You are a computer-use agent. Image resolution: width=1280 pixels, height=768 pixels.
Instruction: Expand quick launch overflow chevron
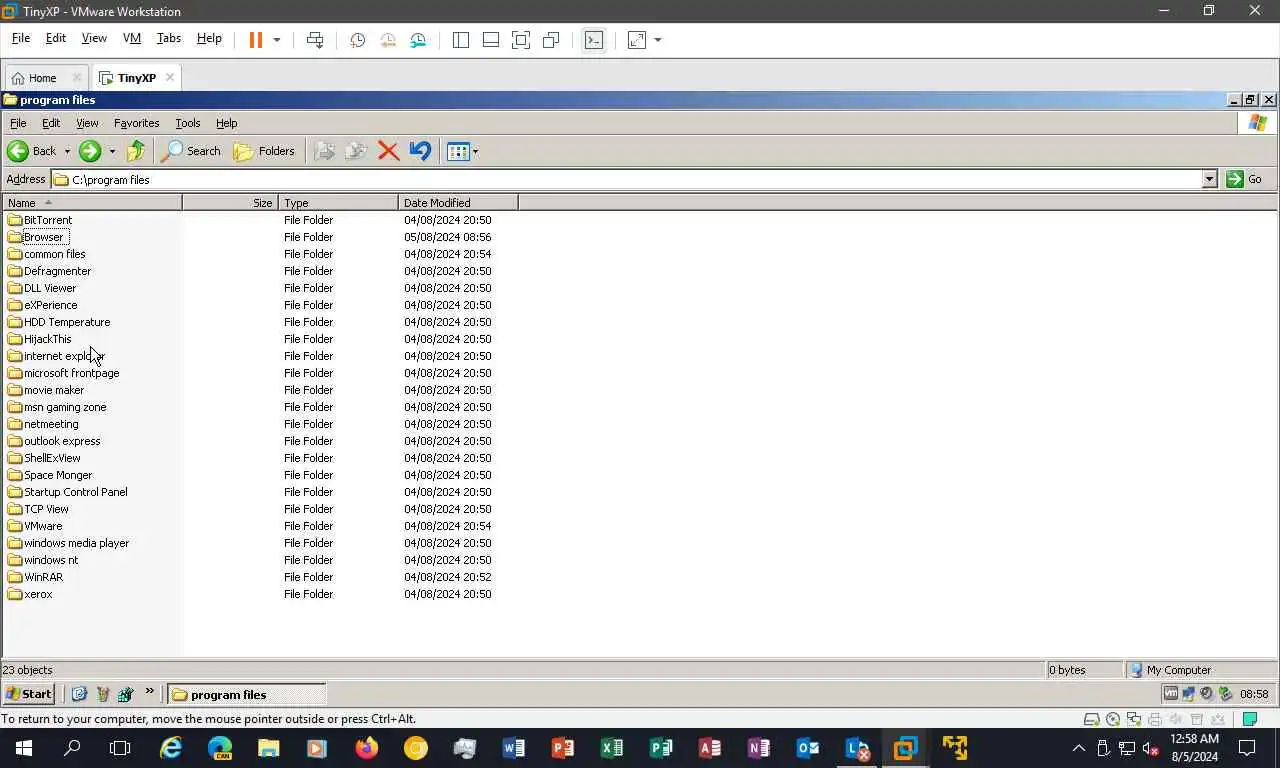pyautogui.click(x=150, y=691)
